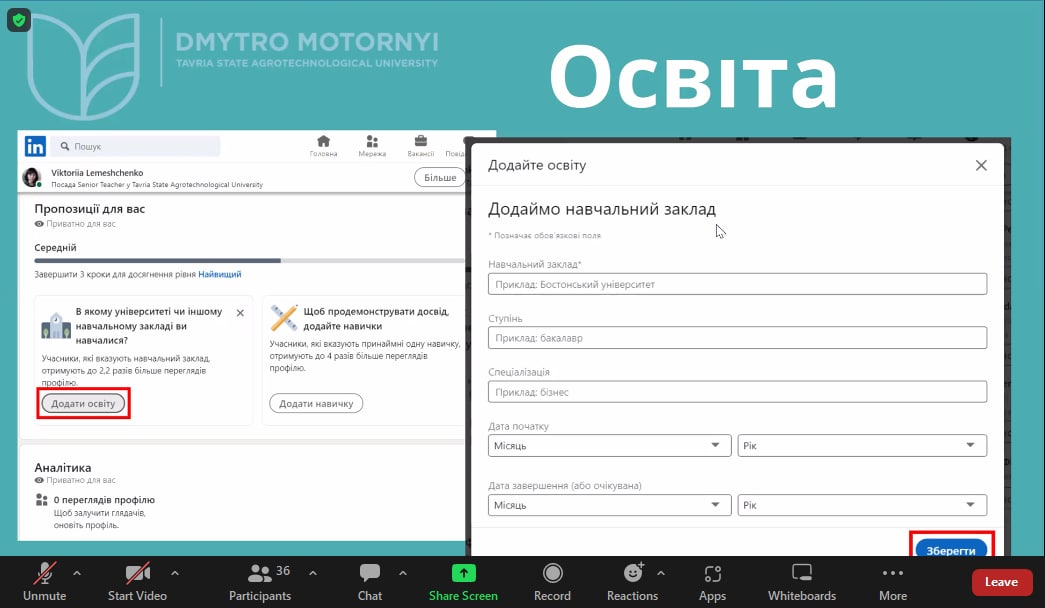This screenshot has width=1045, height=608.
Task: Click the green encryption shield icon
Action: coord(19,20)
